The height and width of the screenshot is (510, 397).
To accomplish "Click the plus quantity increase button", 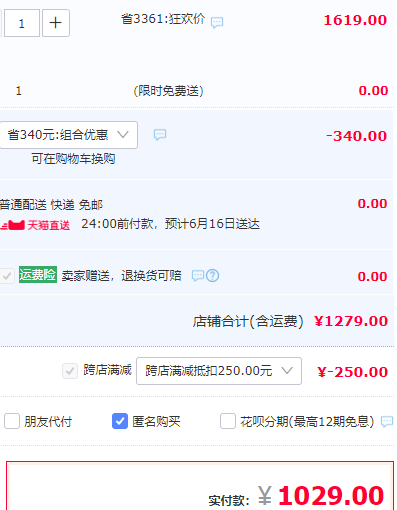I will click(x=55, y=23).
